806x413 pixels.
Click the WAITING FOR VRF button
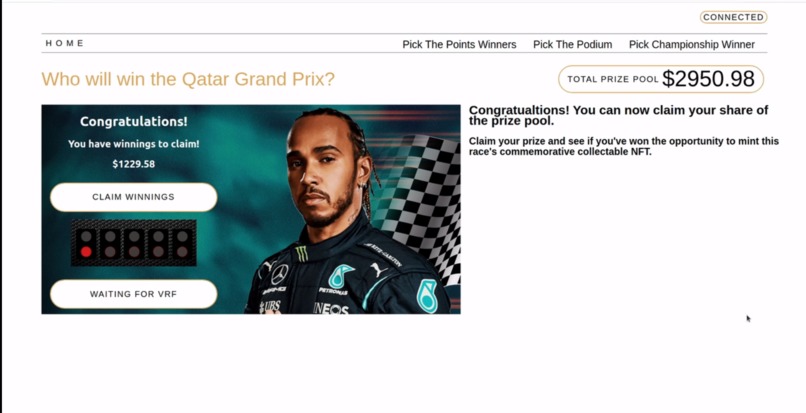(x=134, y=294)
